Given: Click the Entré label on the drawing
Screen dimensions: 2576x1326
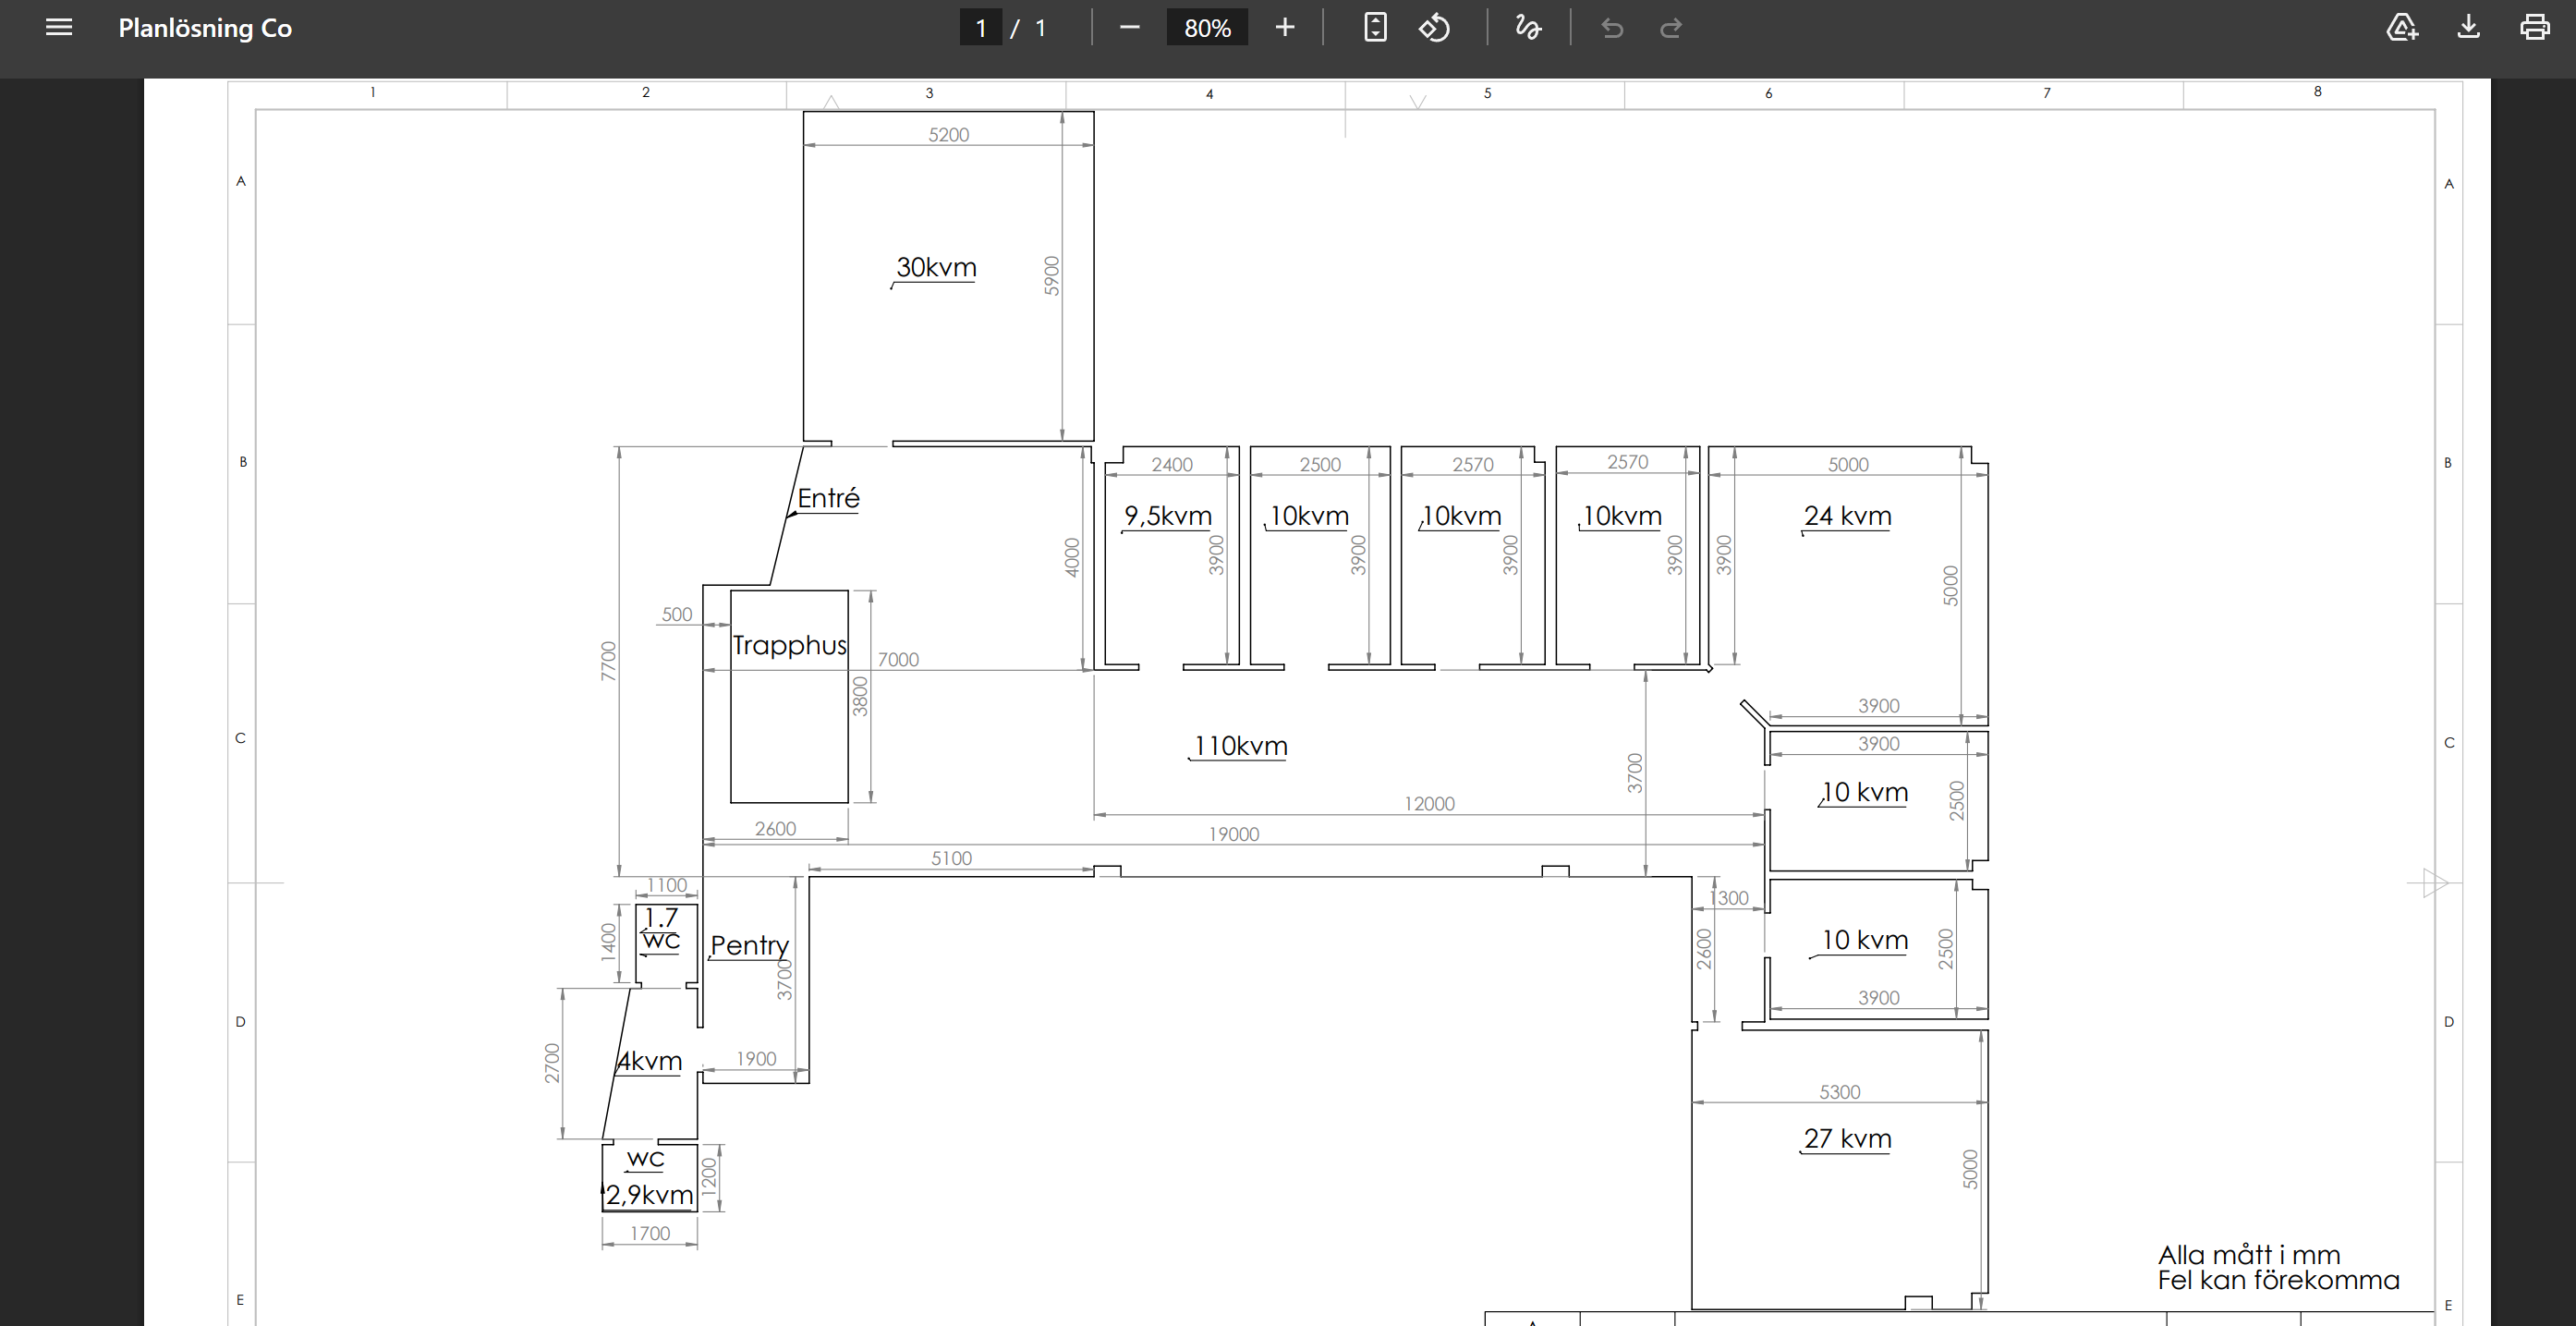Looking at the screenshot, I should [x=828, y=498].
